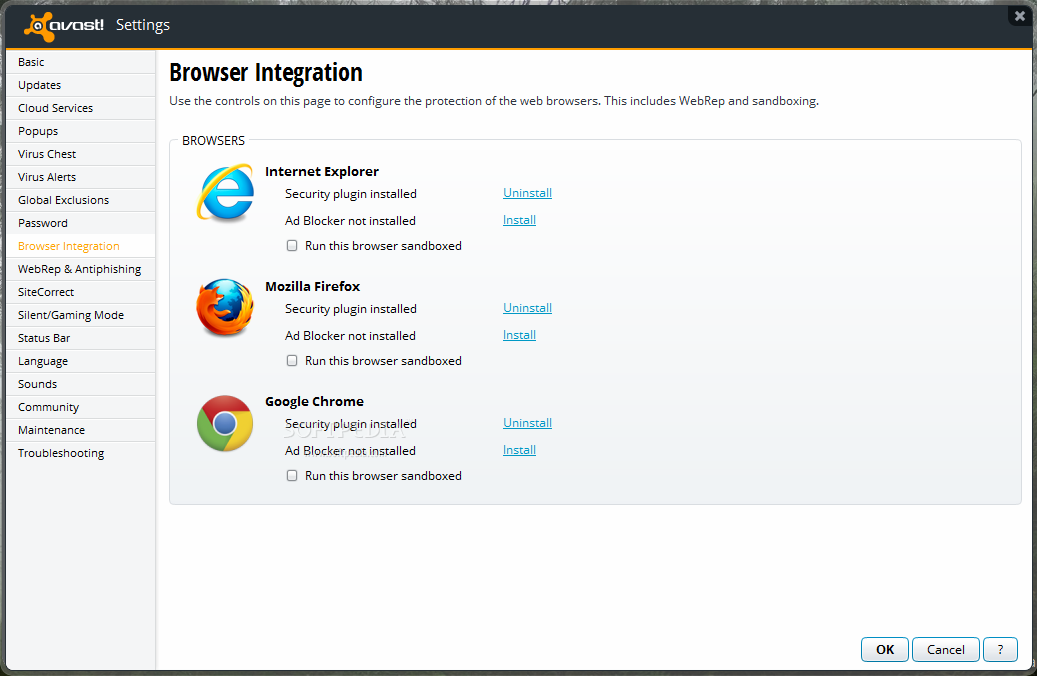Image resolution: width=1037 pixels, height=676 pixels.
Task: Close the Settings dialog with the X
Action: click(1020, 16)
